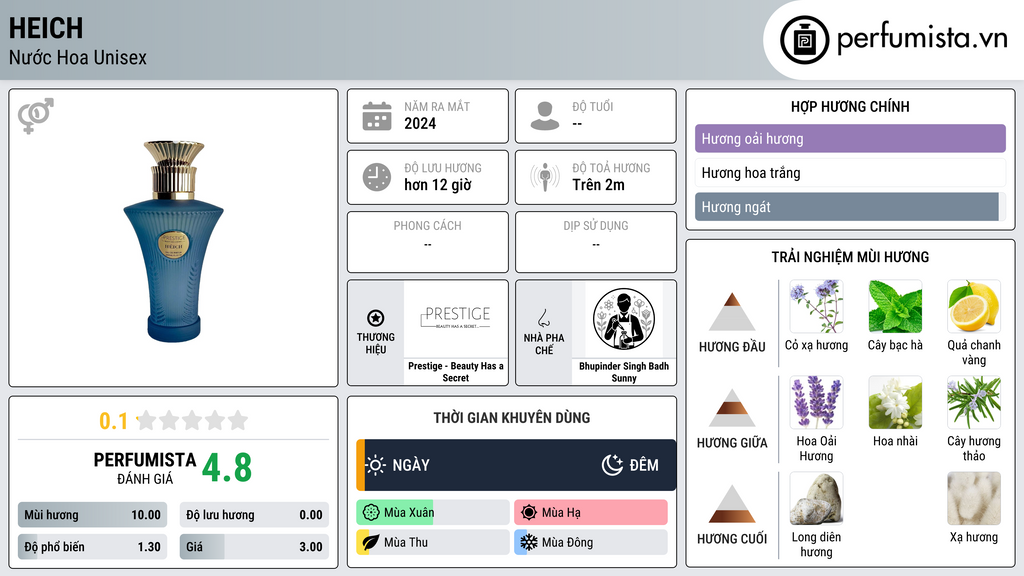The image size is (1024, 576).
Task: Click the Hương oải hương purple accord bar
Action: 850,138
